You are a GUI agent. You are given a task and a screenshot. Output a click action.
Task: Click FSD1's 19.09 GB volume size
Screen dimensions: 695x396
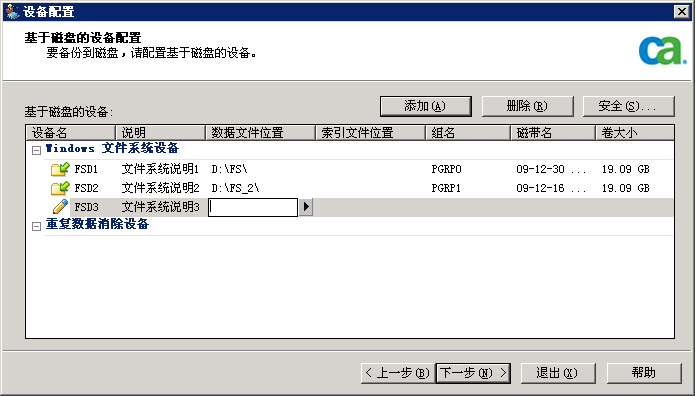tap(625, 169)
